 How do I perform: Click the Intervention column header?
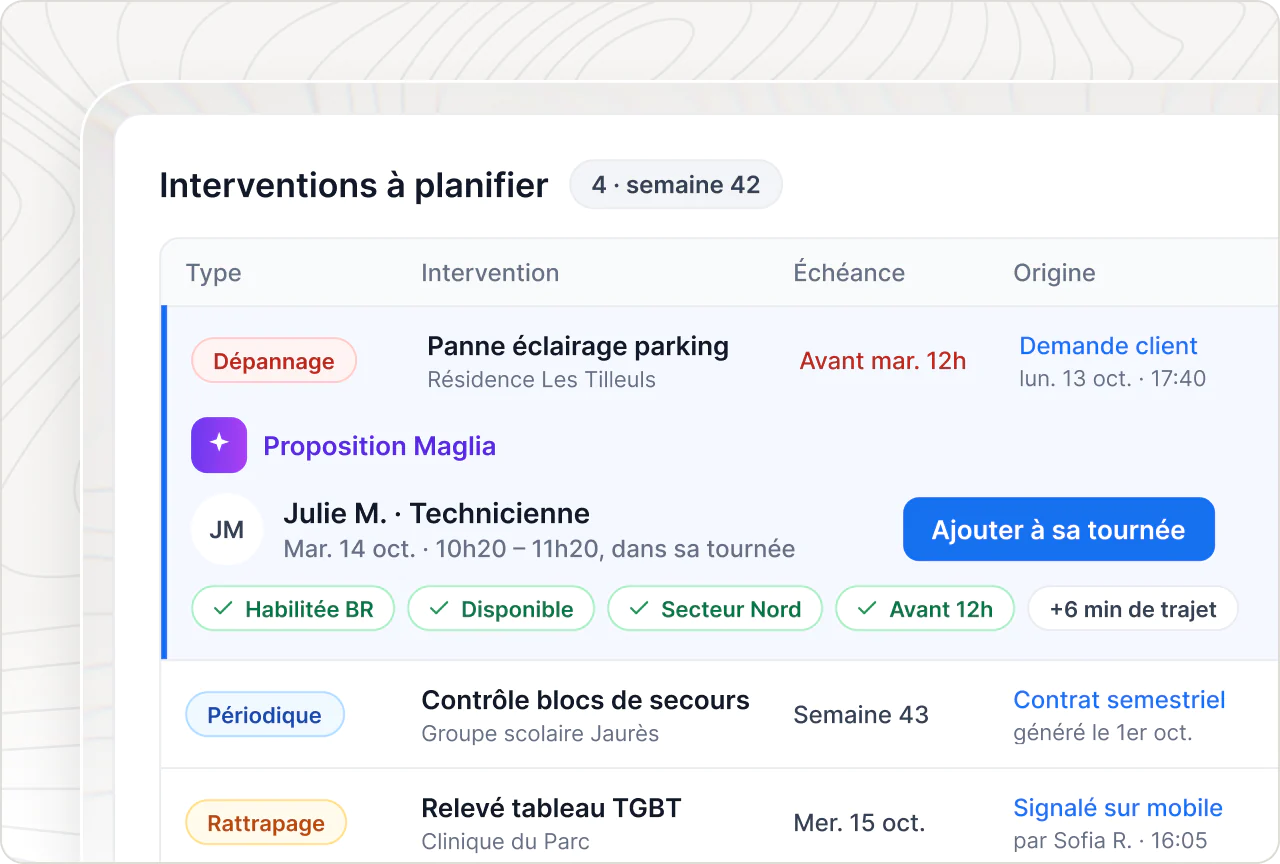[x=490, y=273]
